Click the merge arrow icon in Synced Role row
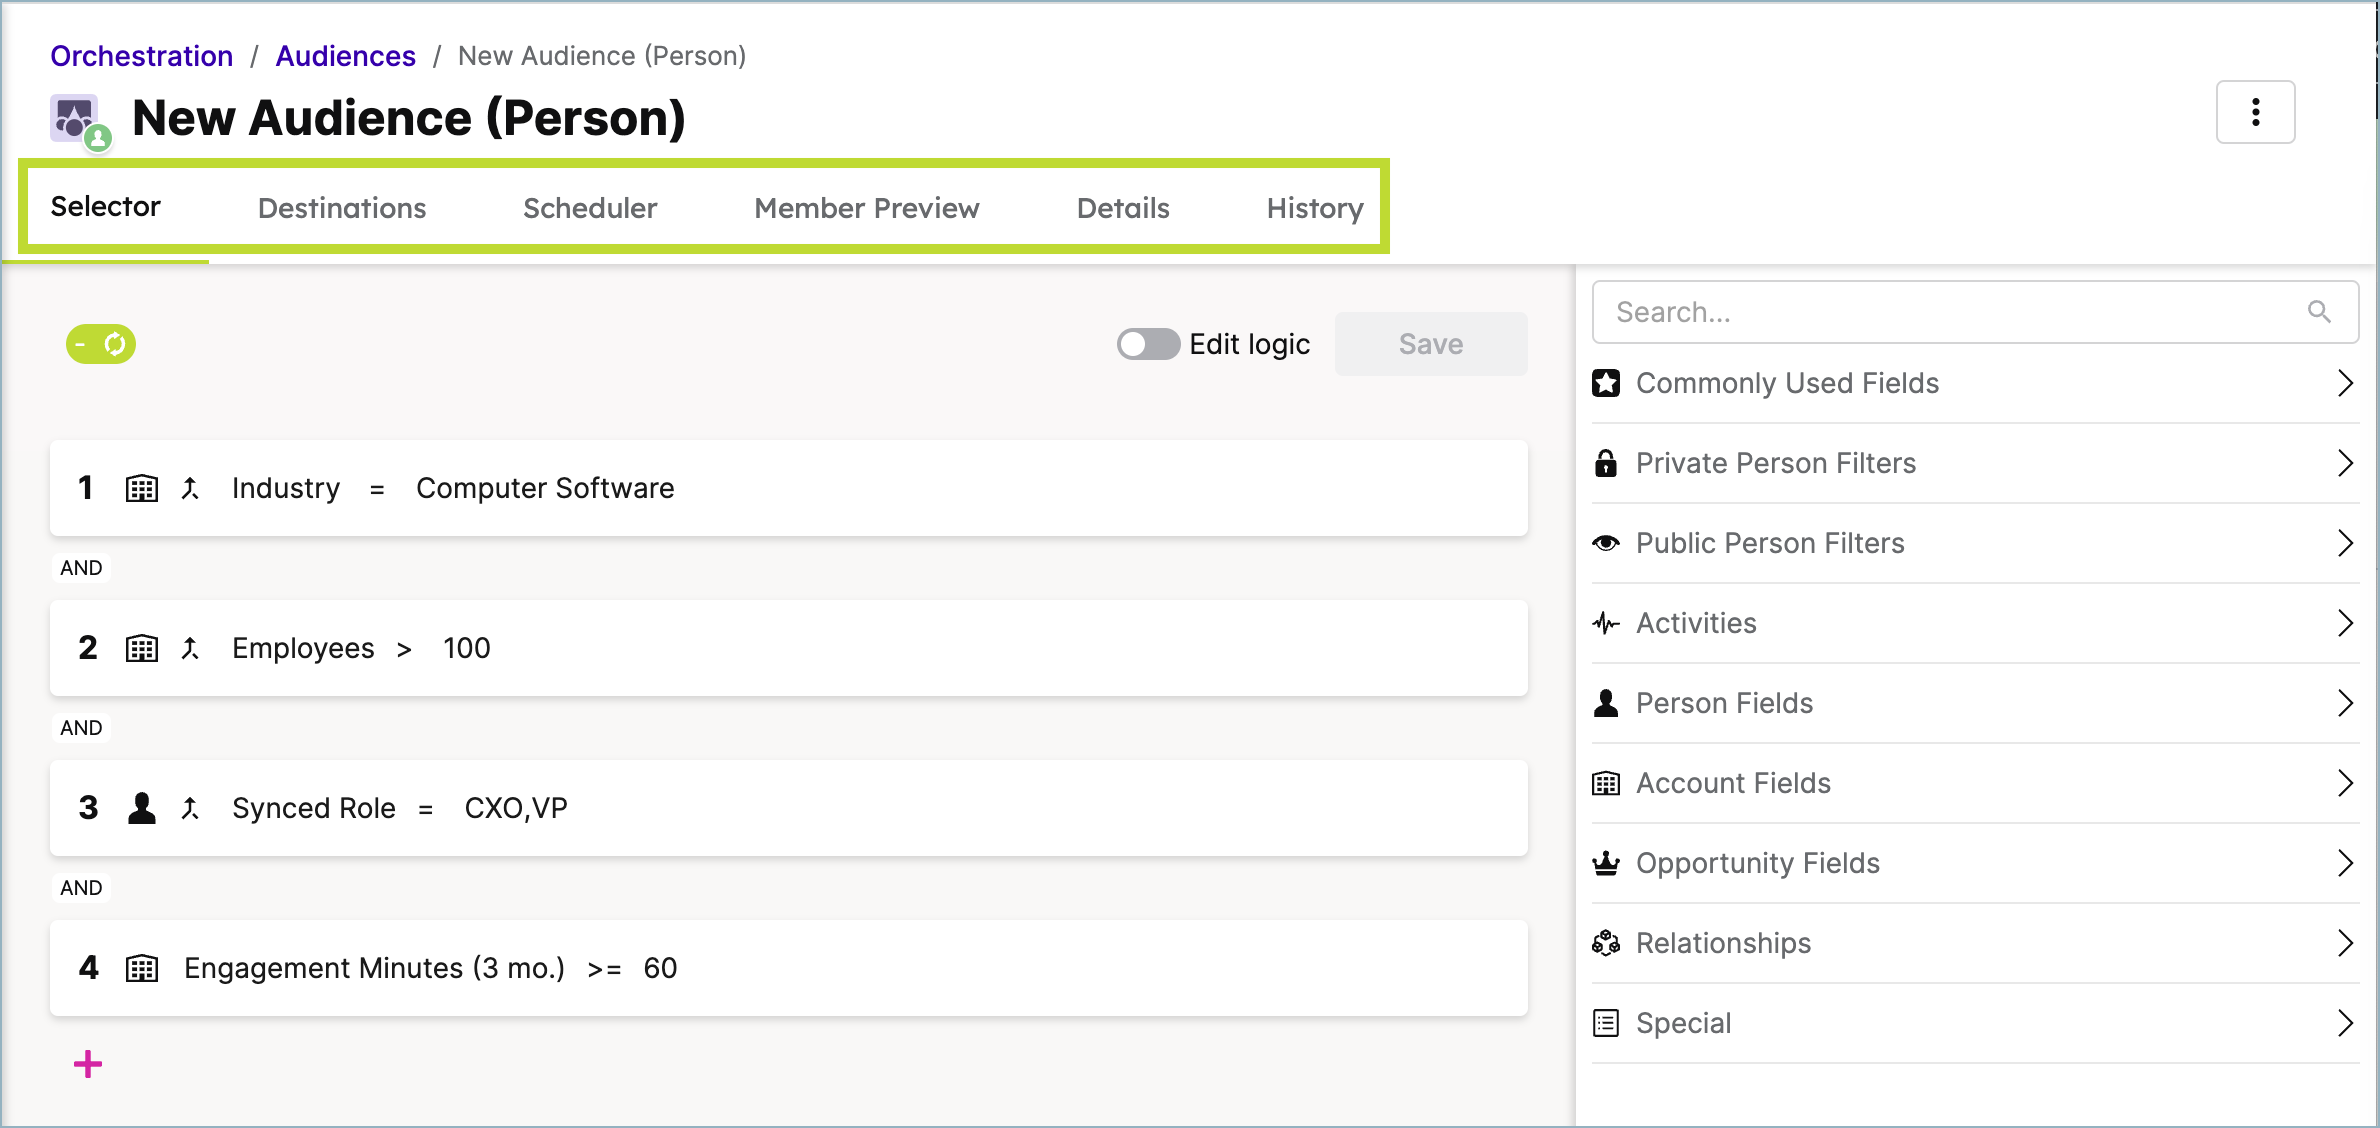 [x=190, y=808]
